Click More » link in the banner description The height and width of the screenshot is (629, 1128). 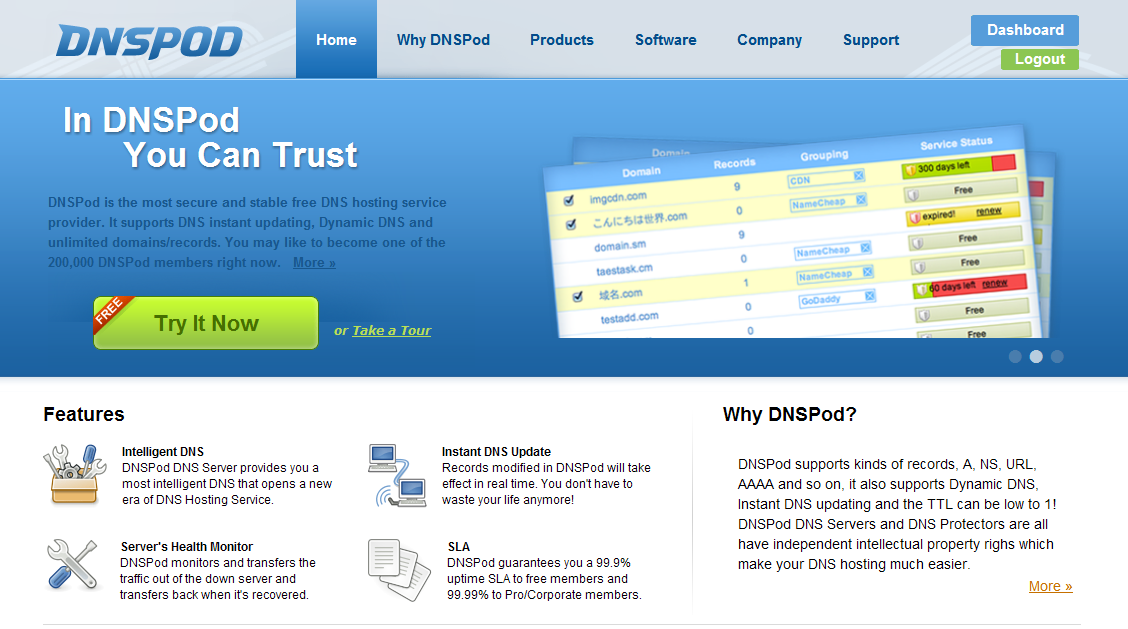(314, 263)
